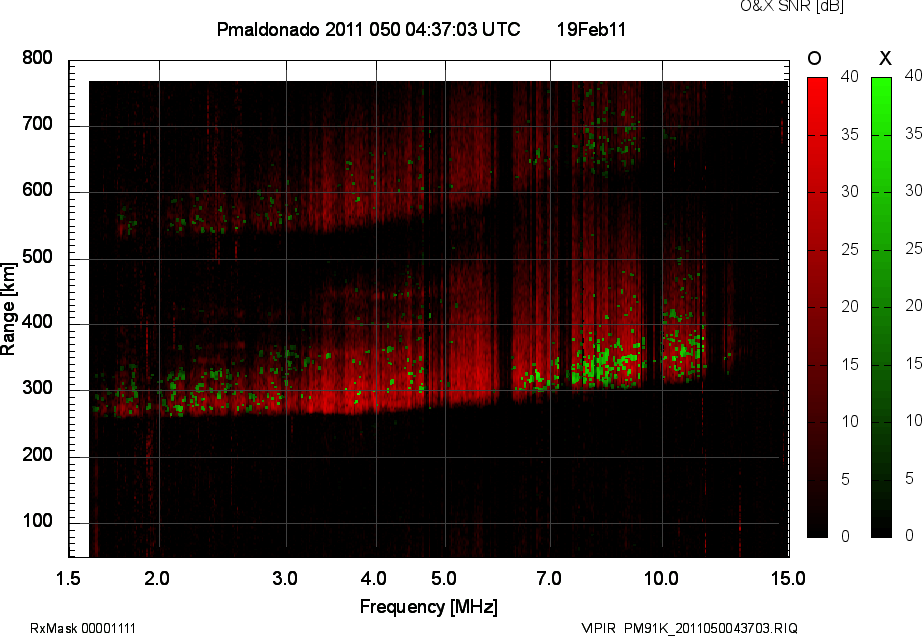This screenshot has height=636, width=922.
Task: Click the '5.0' frequency tick label
Action: [x=443, y=578]
